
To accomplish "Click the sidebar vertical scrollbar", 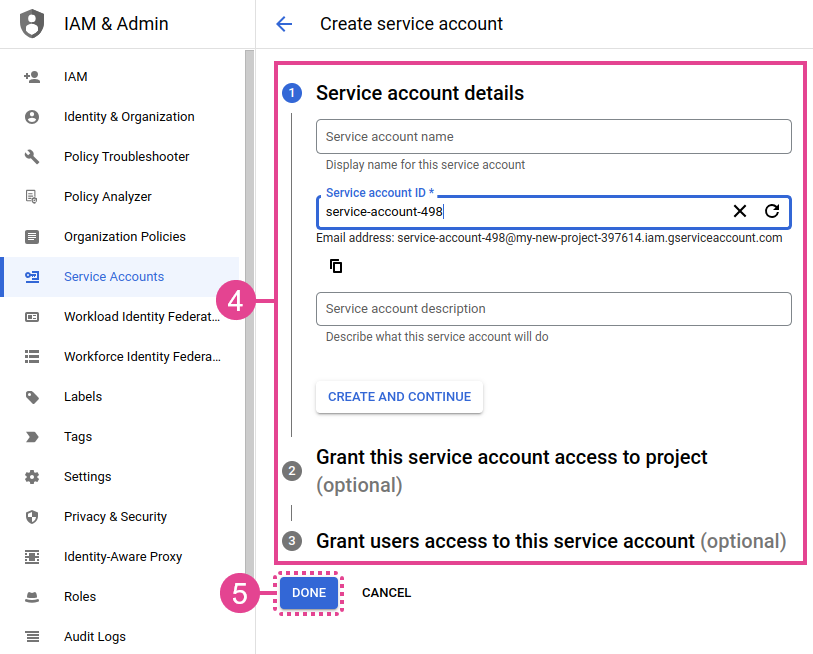I will tap(249, 311).
